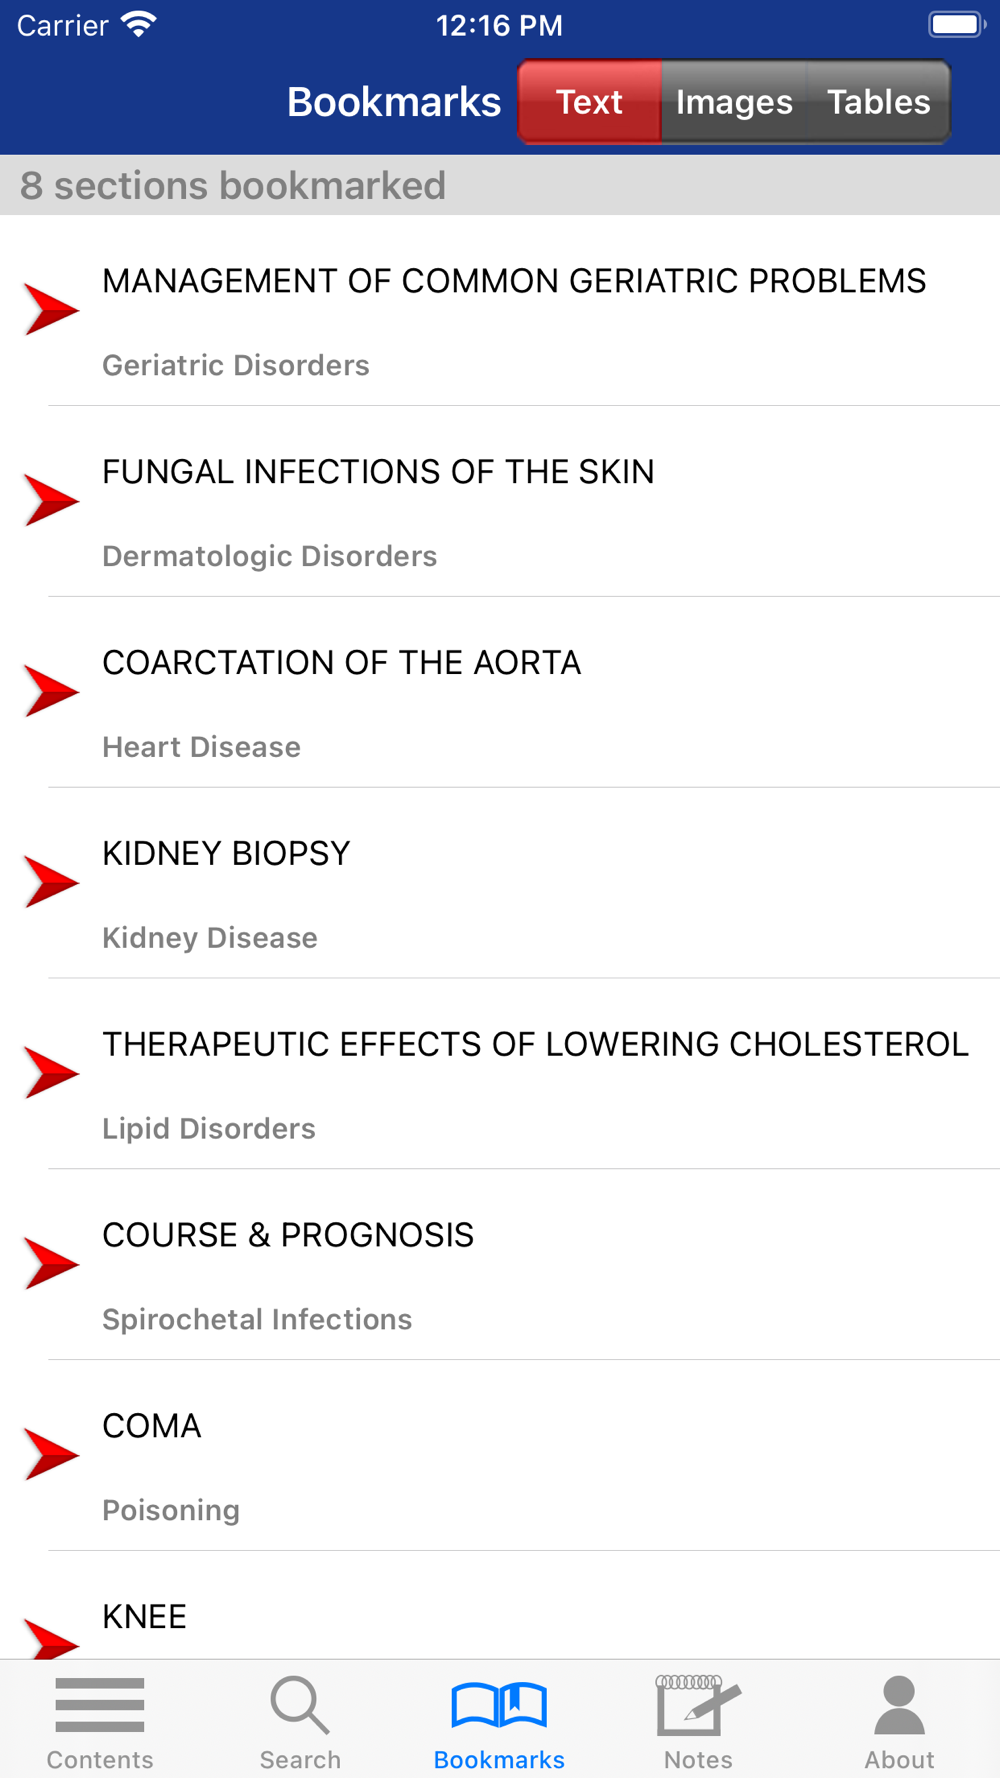Open Therapeutic Effects of Lowering Cholesterol

point(535,1044)
